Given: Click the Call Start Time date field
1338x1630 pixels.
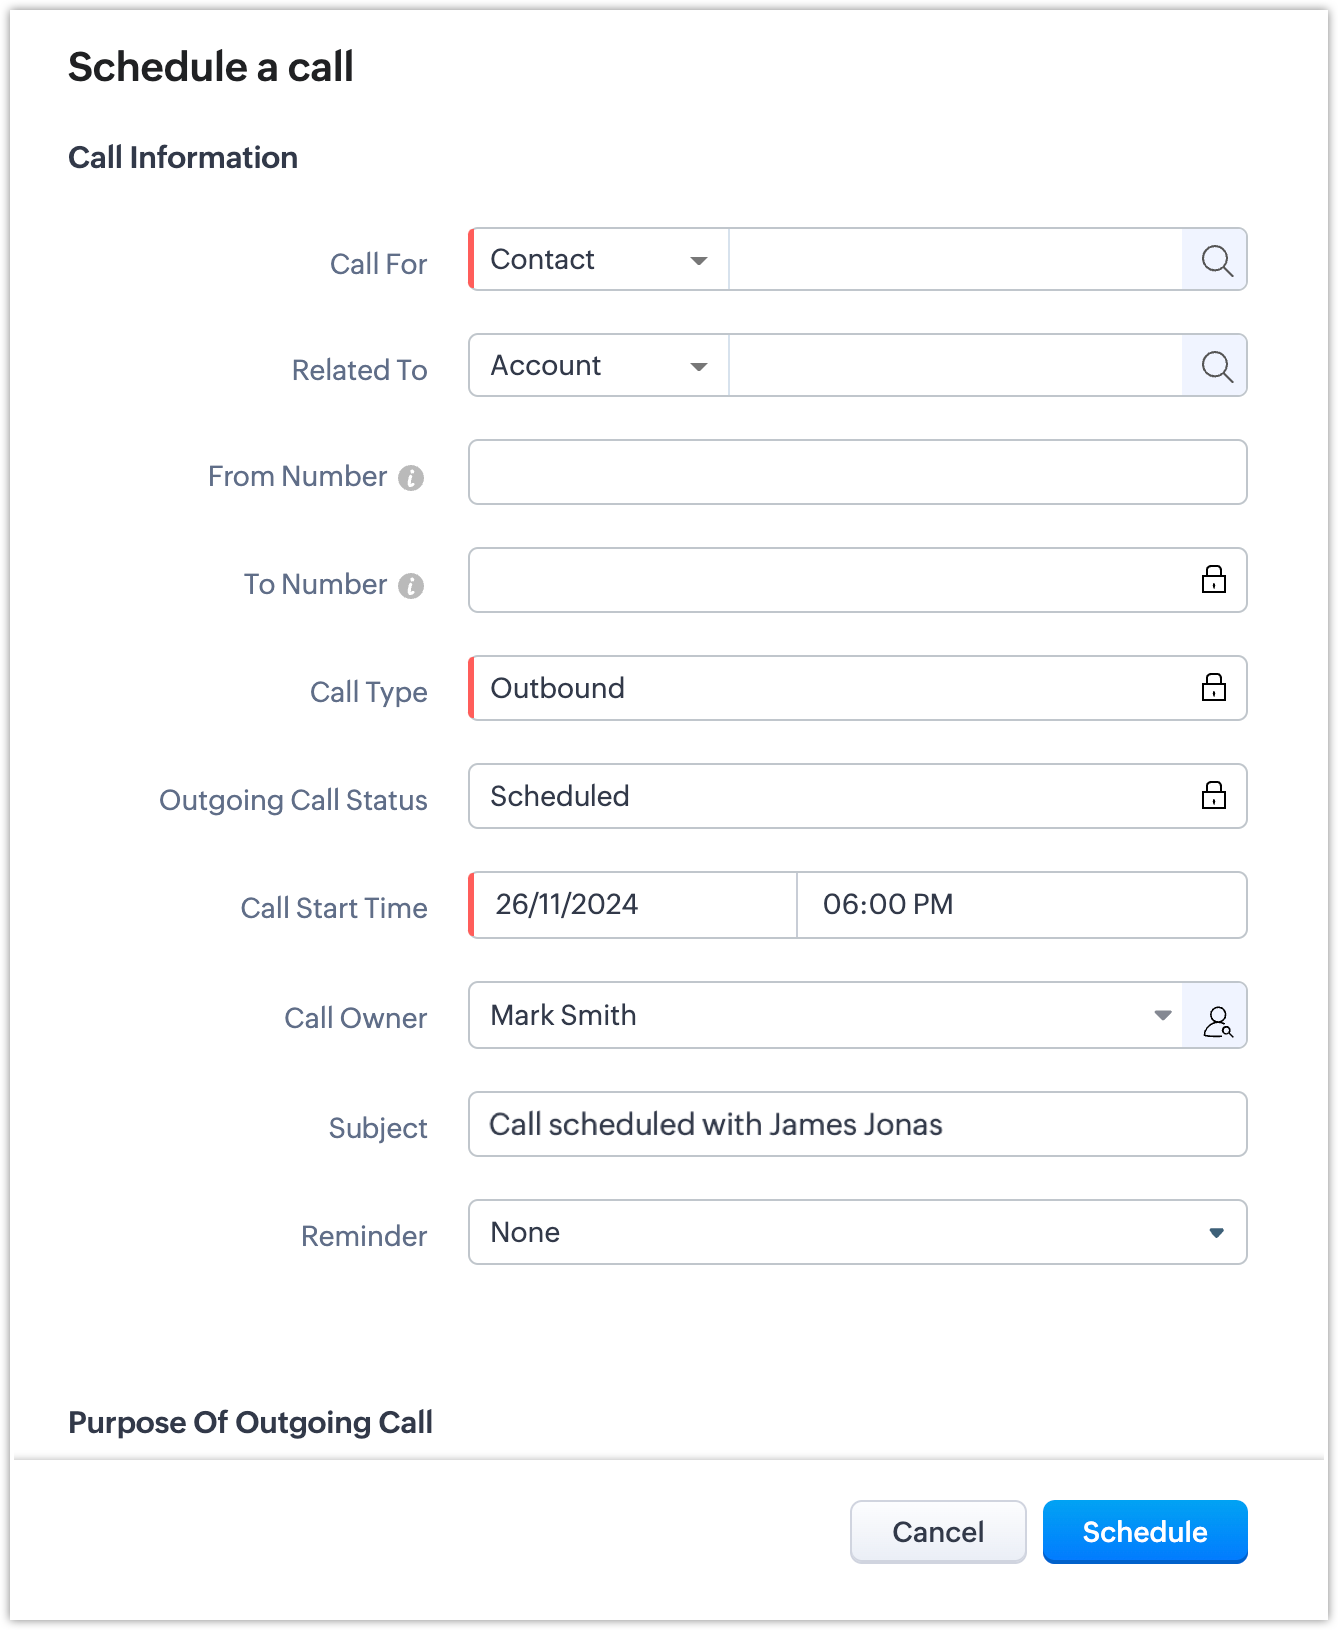Looking at the screenshot, I should pos(634,905).
